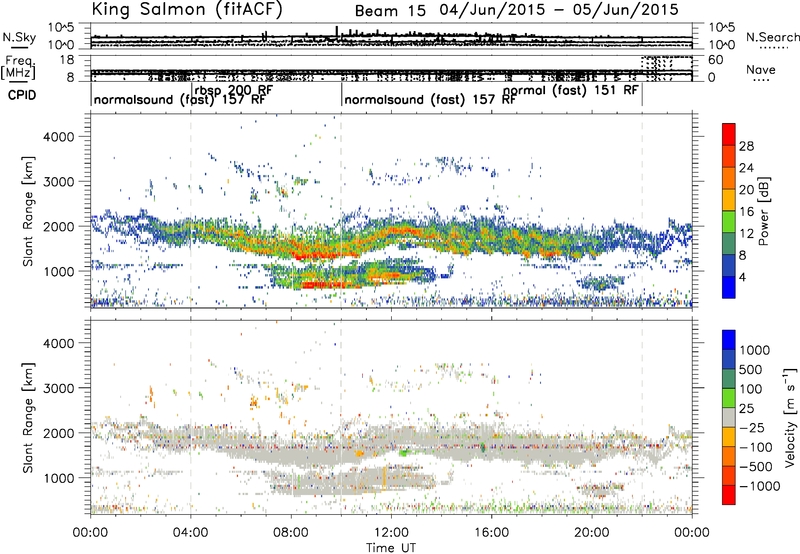Click the '16' tick on Power colorbar
The image size is (800, 554).
point(746,212)
